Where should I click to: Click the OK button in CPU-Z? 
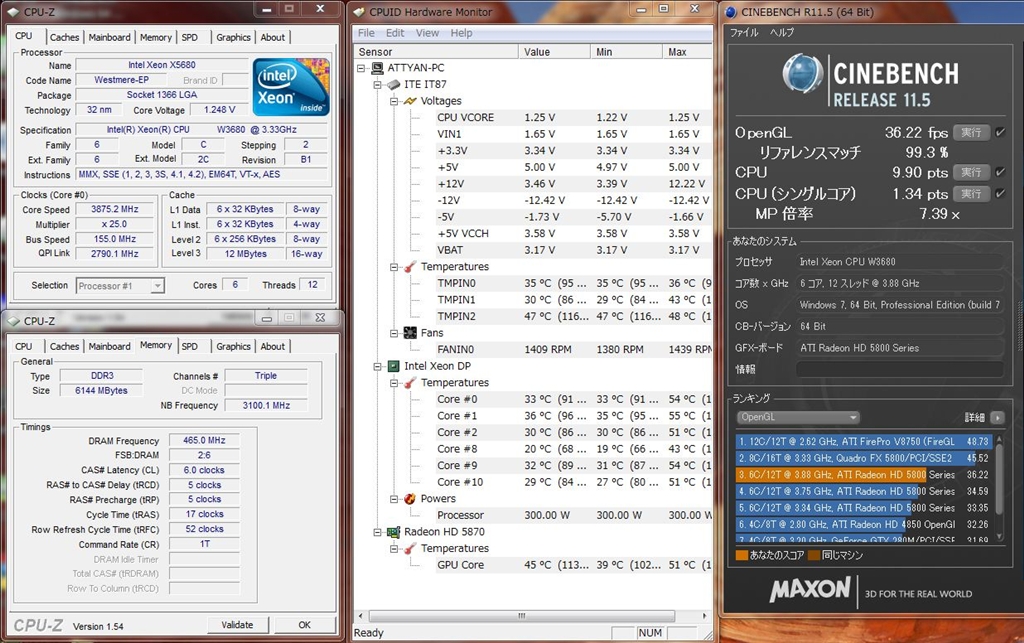[x=304, y=625]
